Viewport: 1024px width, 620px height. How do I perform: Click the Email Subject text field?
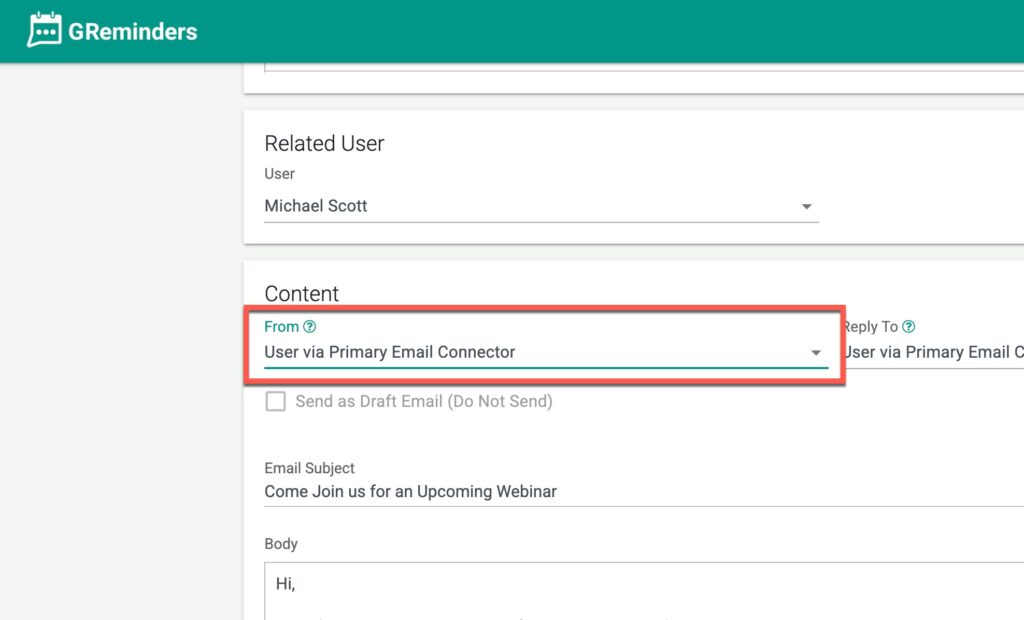point(640,492)
